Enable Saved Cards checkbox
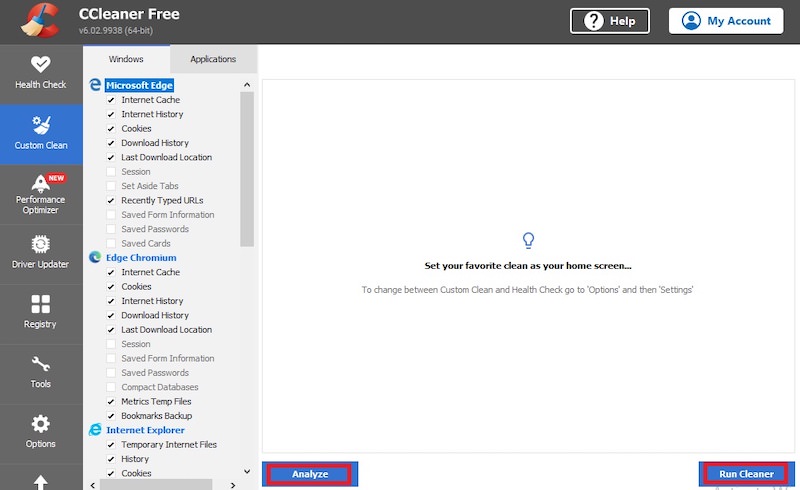Screen dimensions: 800x490 tap(111, 243)
